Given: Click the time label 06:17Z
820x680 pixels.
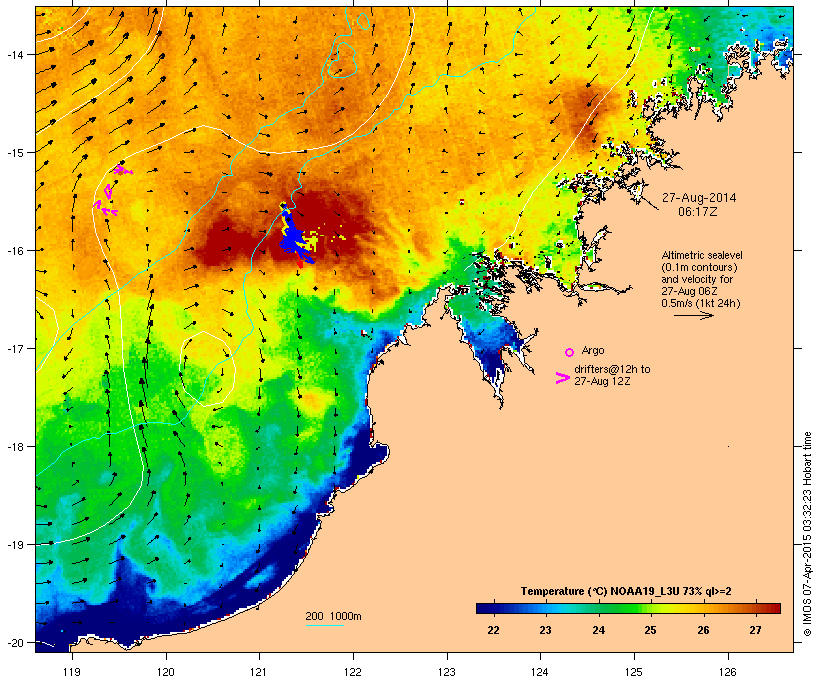Looking at the screenshot, I should click(698, 212).
